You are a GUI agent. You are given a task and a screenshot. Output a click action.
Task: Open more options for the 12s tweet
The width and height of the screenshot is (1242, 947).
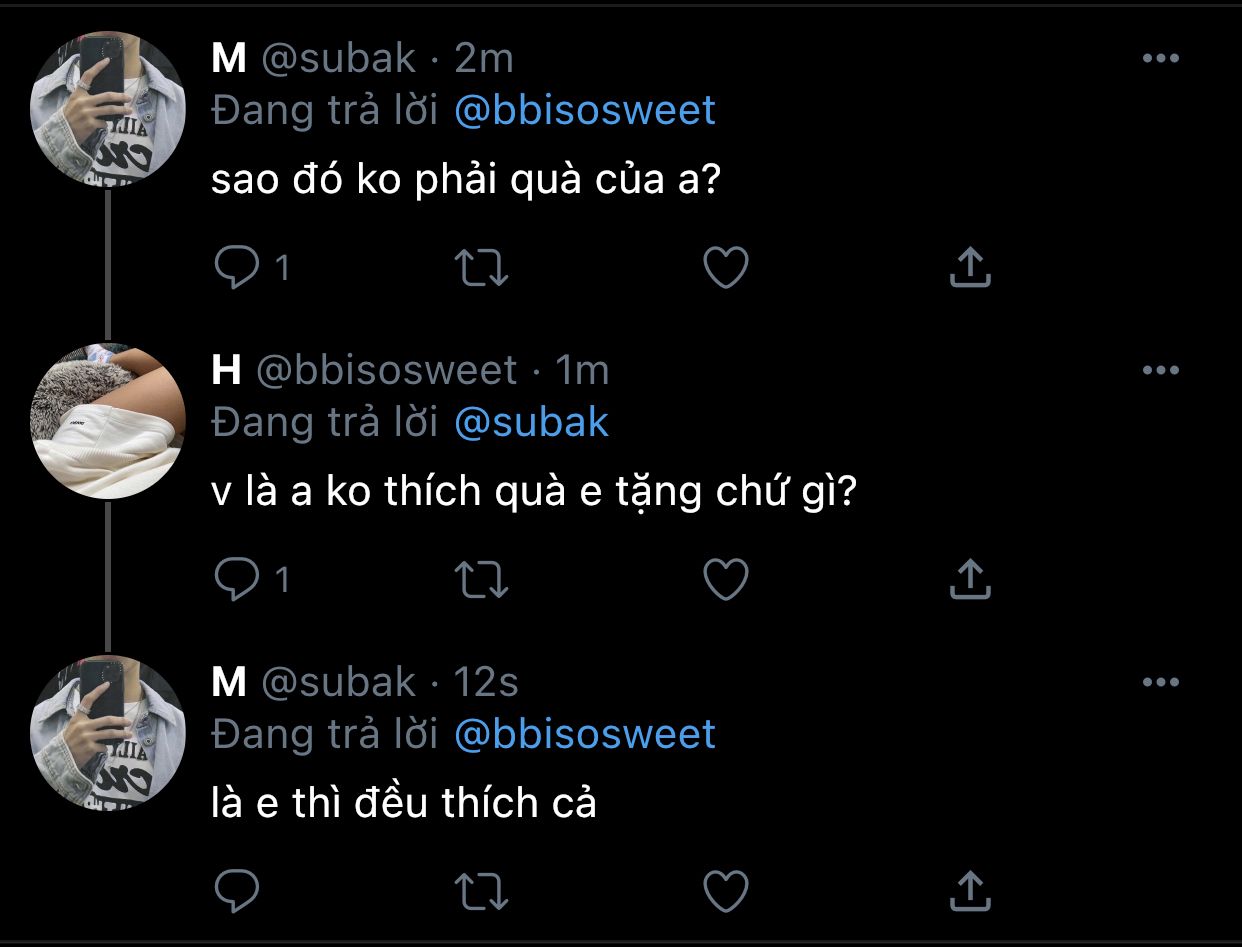[x=1160, y=683]
